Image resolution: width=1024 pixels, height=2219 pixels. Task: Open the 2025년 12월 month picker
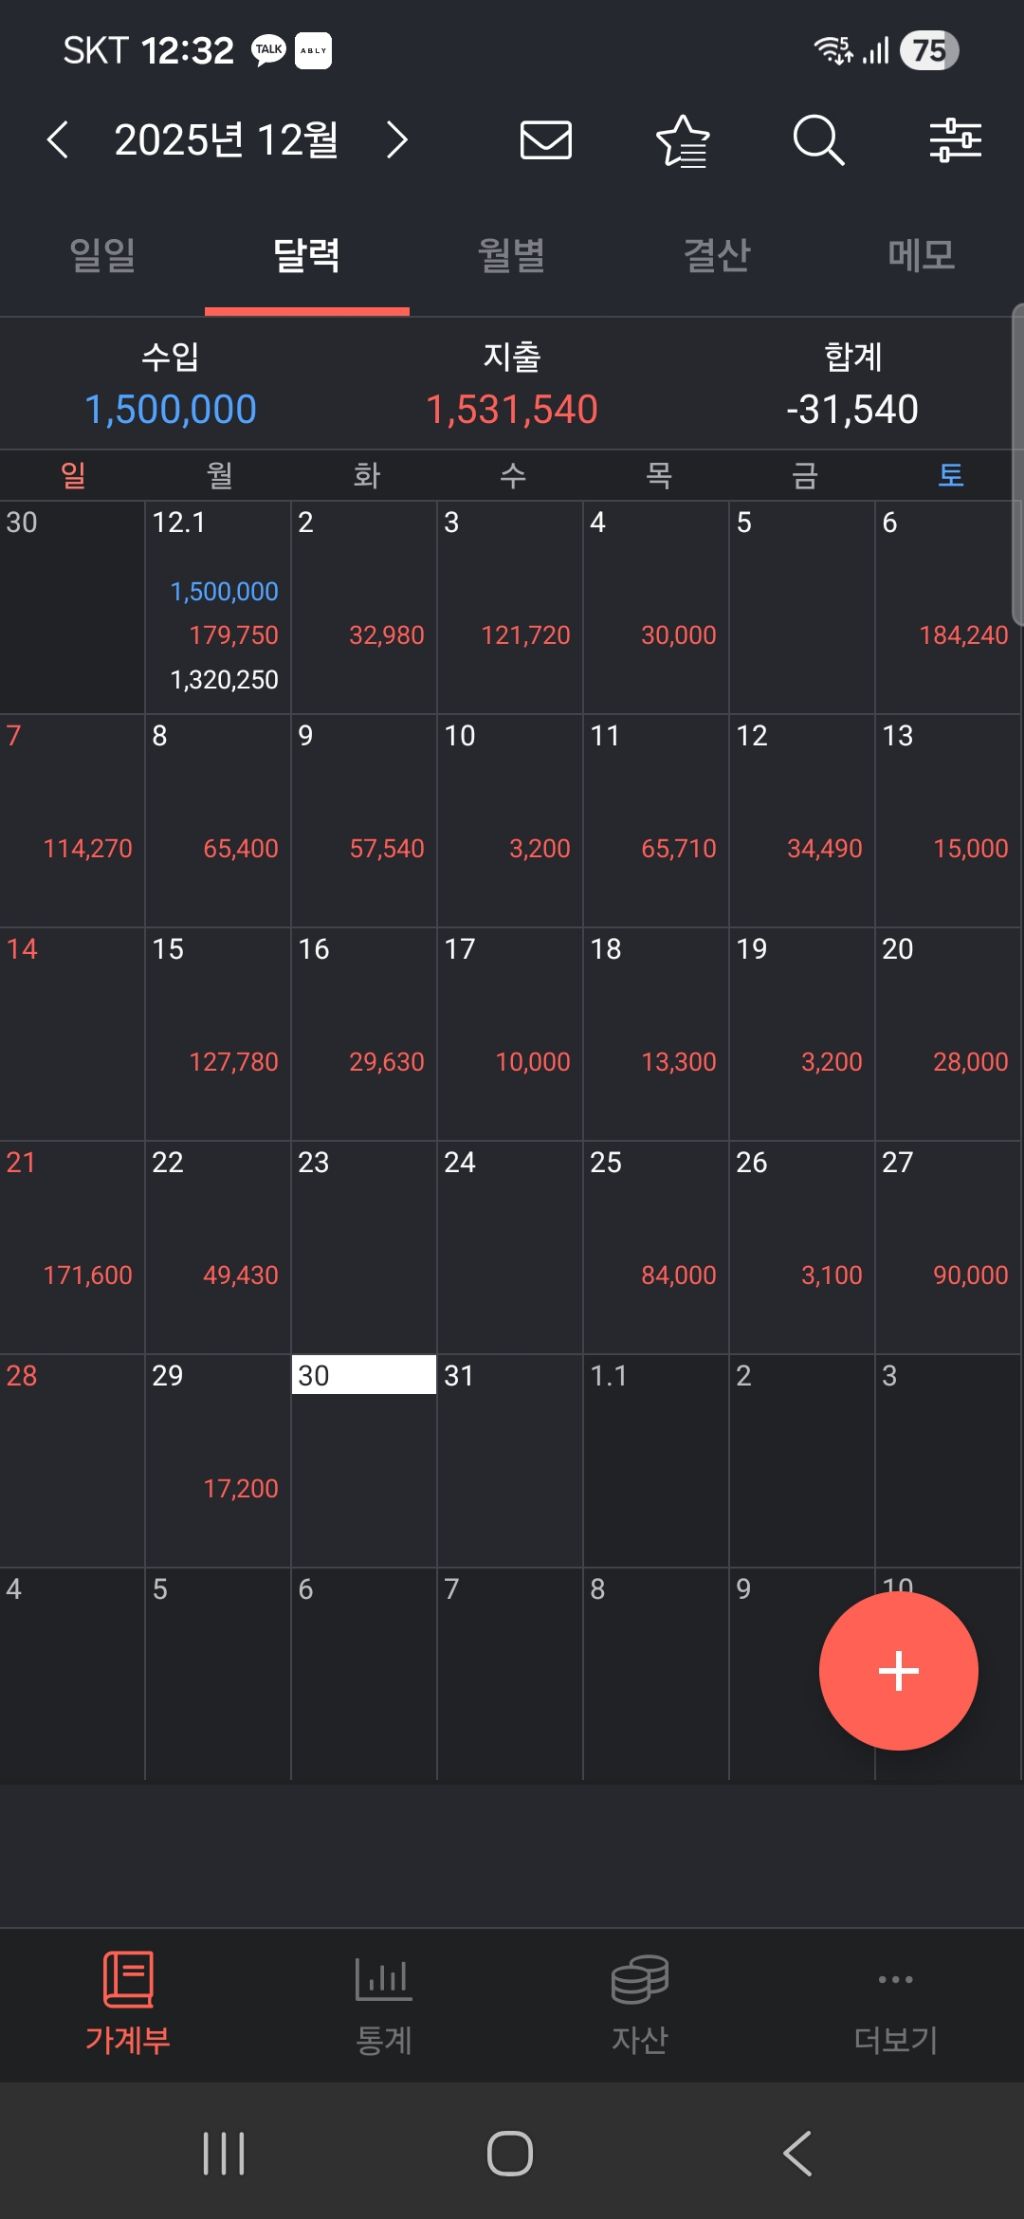pyautogui.click(x=226, y=140)
